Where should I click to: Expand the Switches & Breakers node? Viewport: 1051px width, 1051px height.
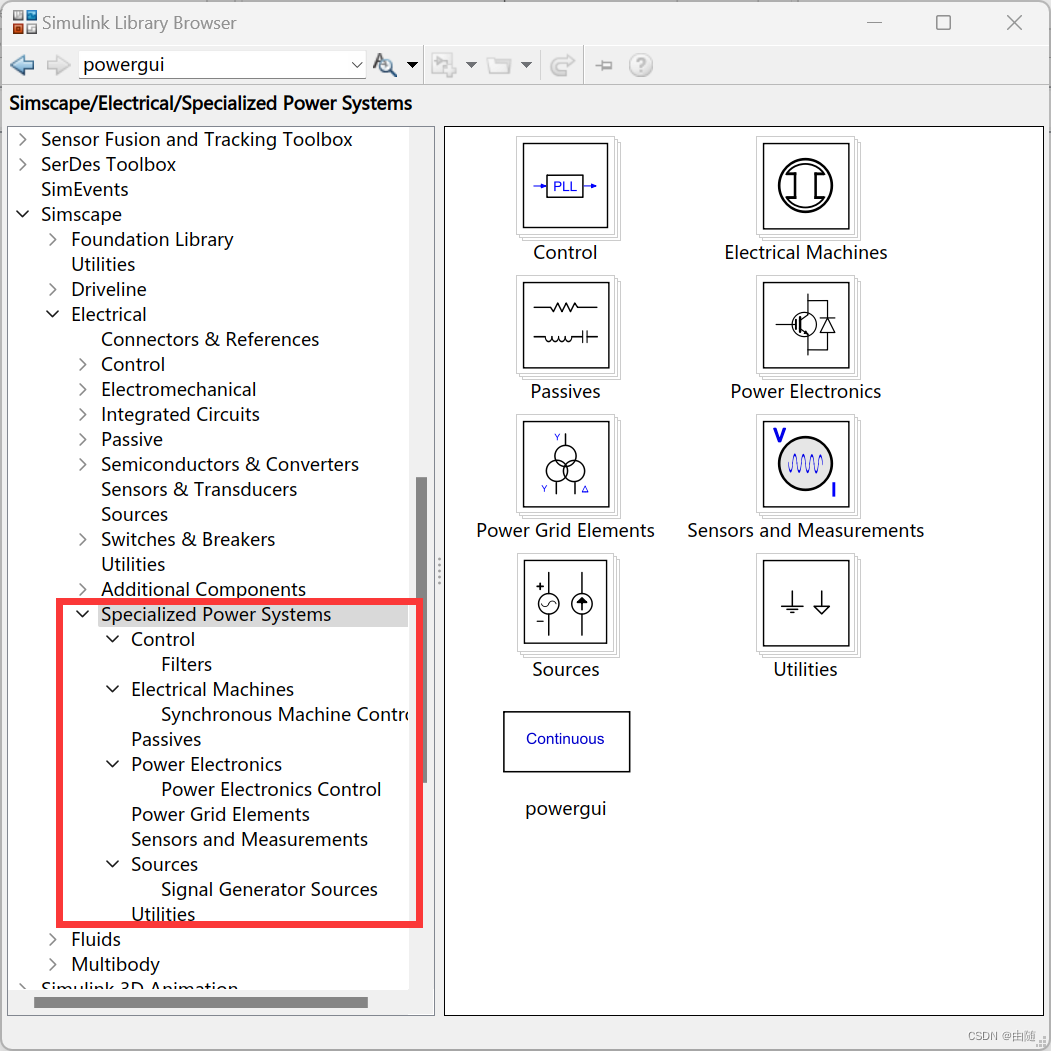coord(83,540)
